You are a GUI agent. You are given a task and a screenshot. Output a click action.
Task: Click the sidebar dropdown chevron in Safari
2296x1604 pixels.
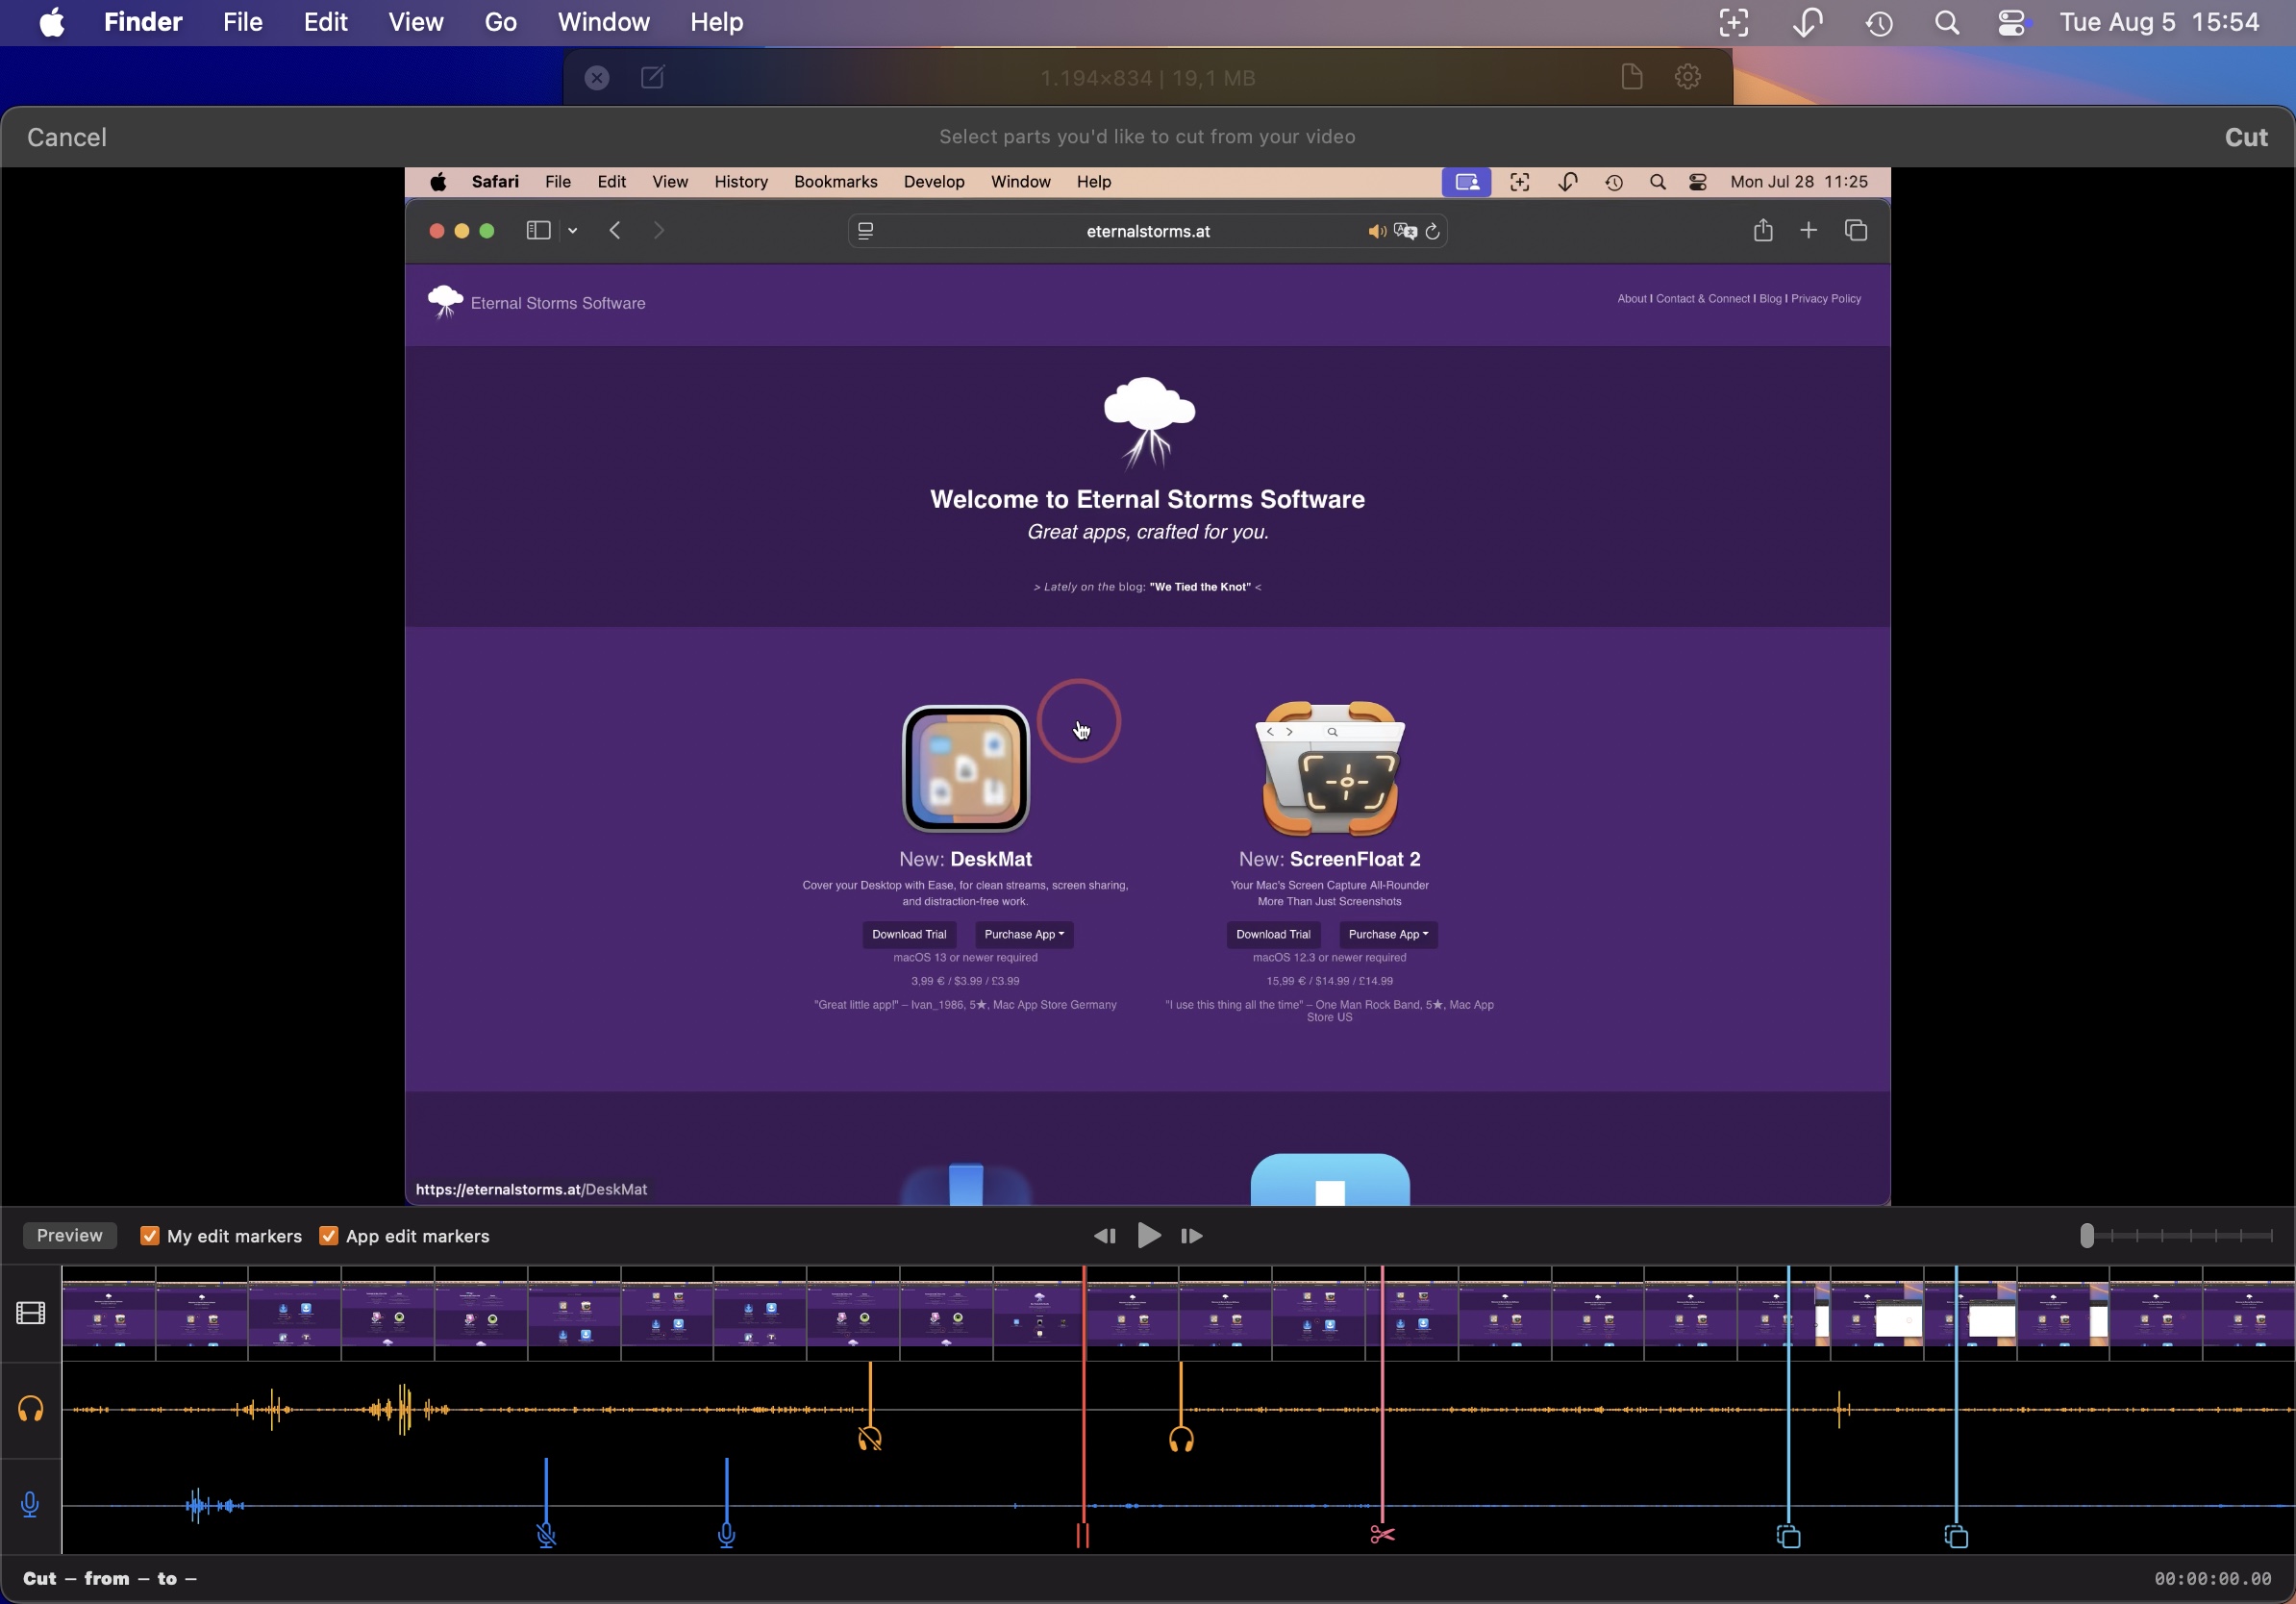pos(573,231)
